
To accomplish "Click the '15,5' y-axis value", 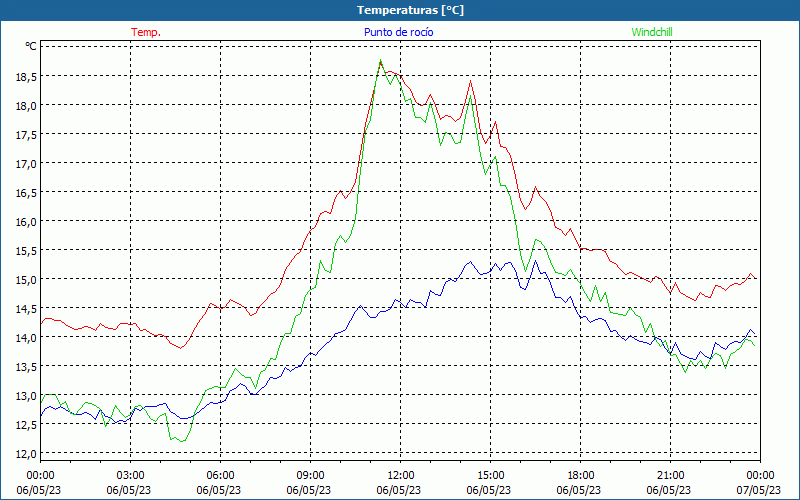I will (26, 250).
